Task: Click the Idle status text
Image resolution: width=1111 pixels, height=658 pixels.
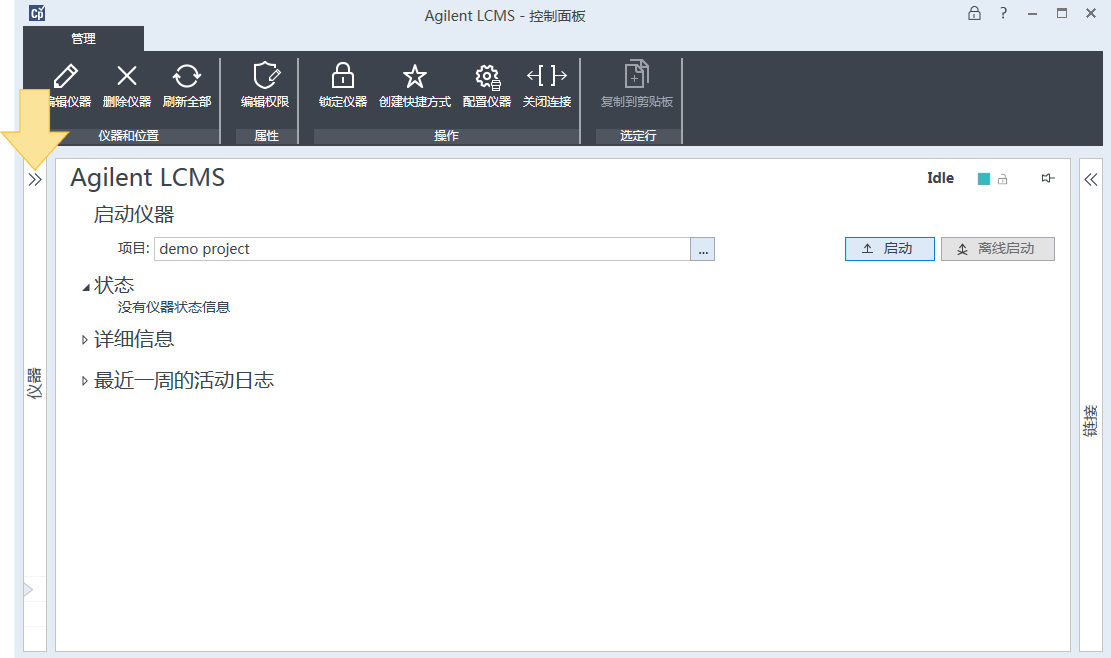Action: point(940,178)
